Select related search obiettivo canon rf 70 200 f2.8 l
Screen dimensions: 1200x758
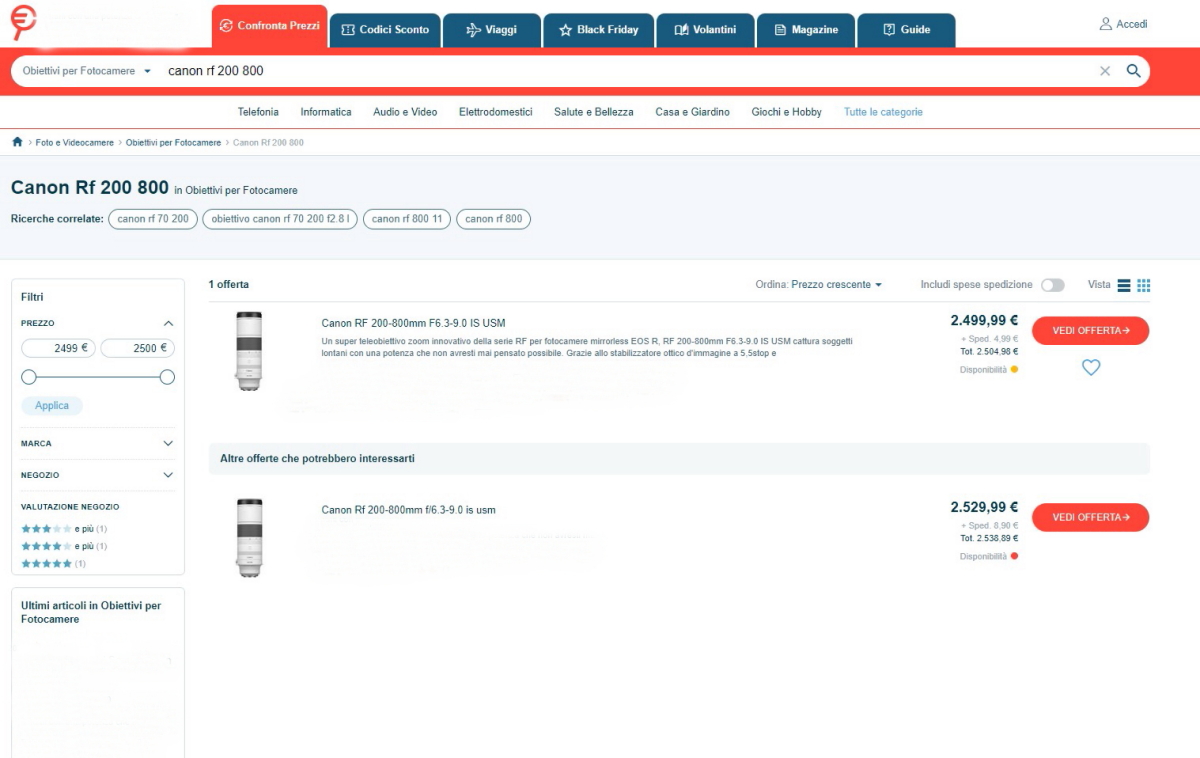click(x=280, y=219)
